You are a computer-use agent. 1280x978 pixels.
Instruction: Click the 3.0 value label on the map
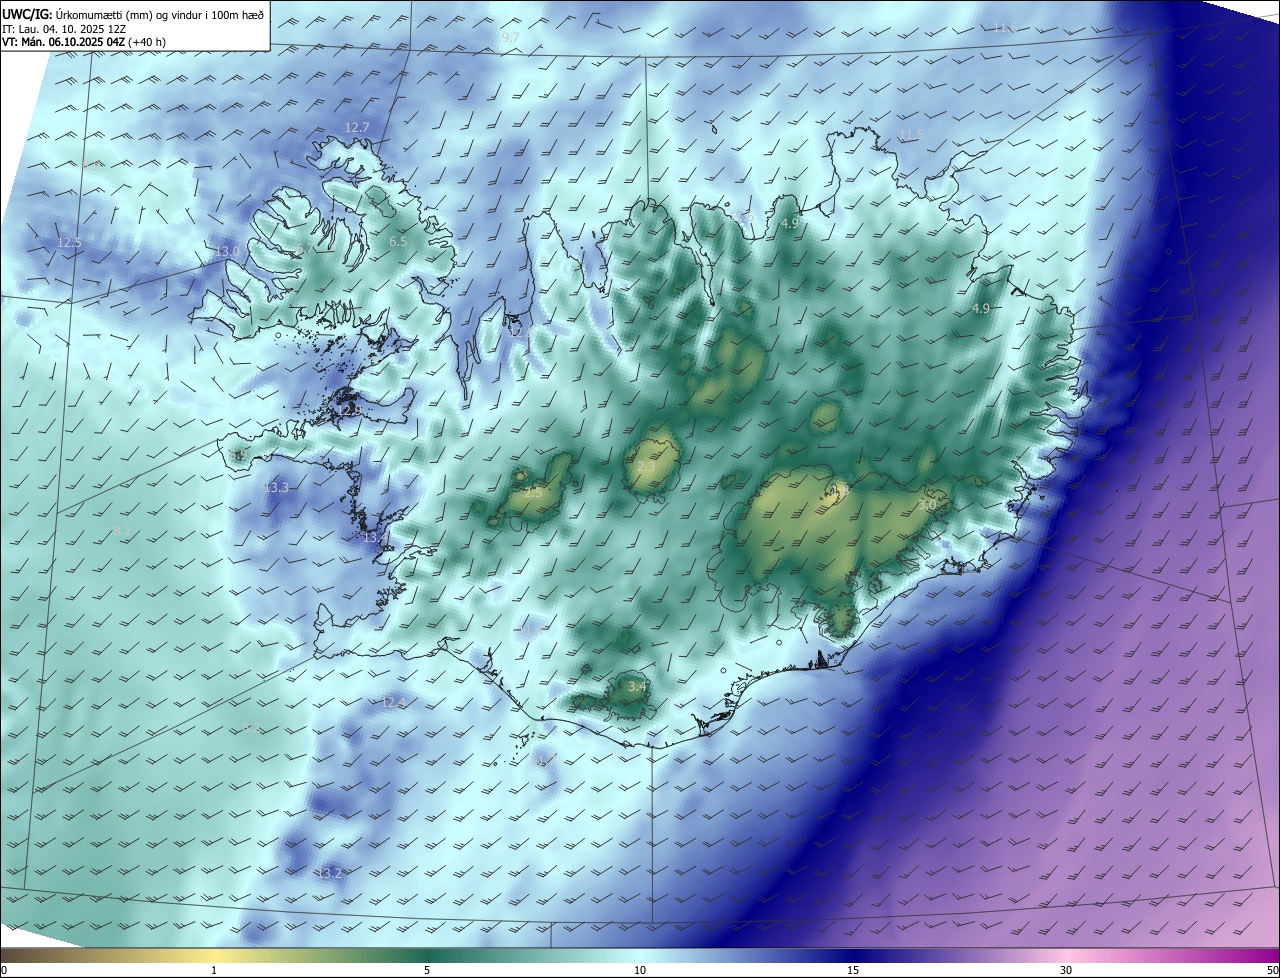pos(927,506)
